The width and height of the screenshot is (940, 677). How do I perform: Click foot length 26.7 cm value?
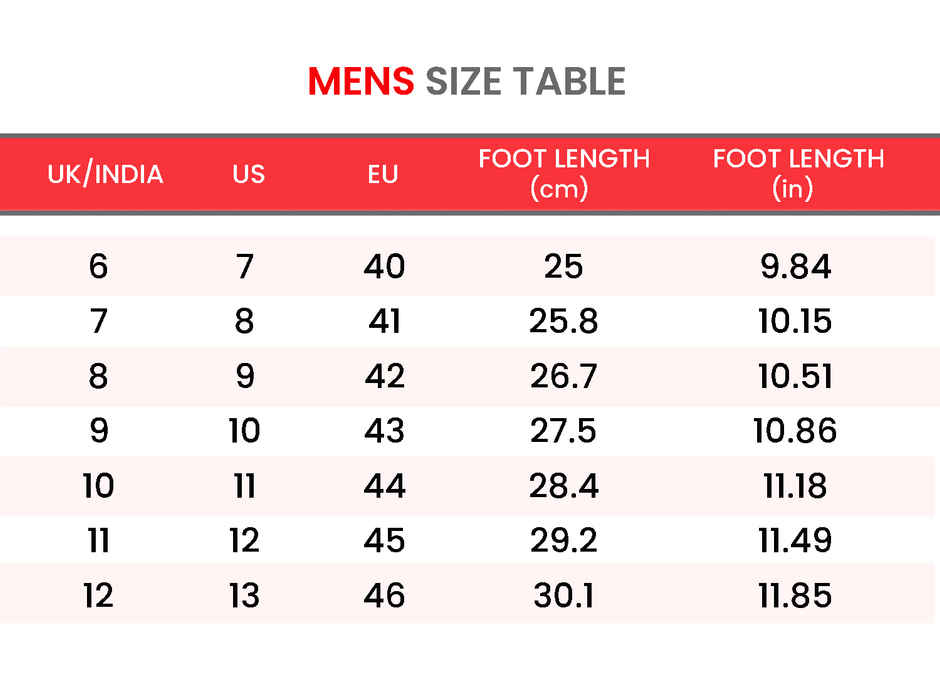(x=563, y=377)
